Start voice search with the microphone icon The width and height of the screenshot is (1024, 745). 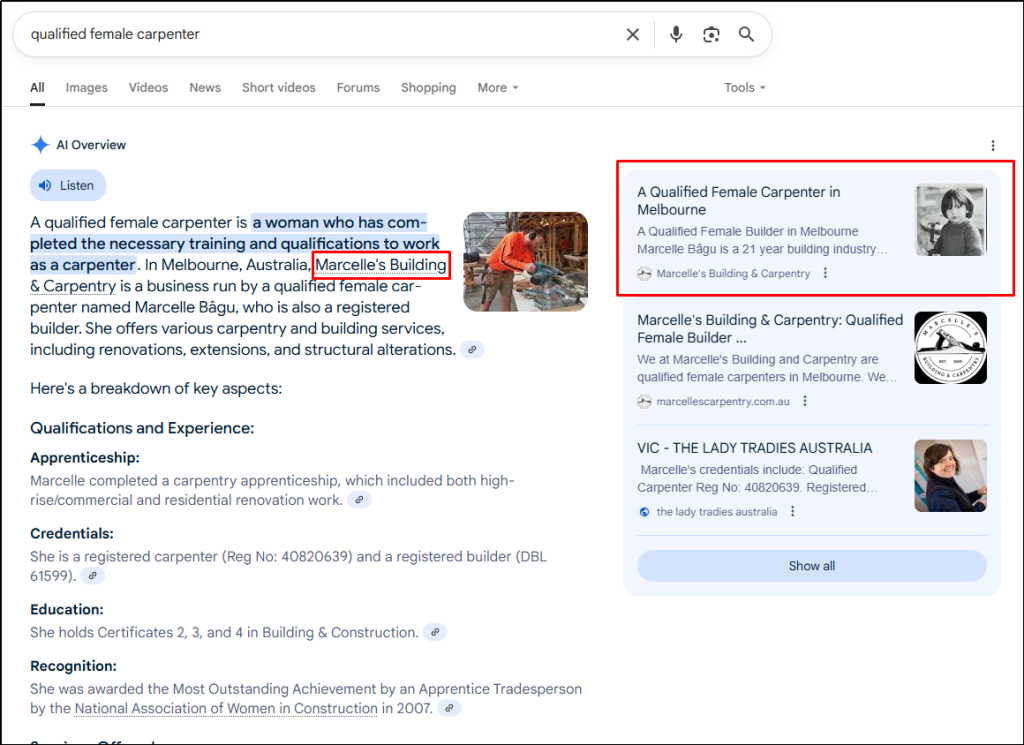(x=676, y=35)
